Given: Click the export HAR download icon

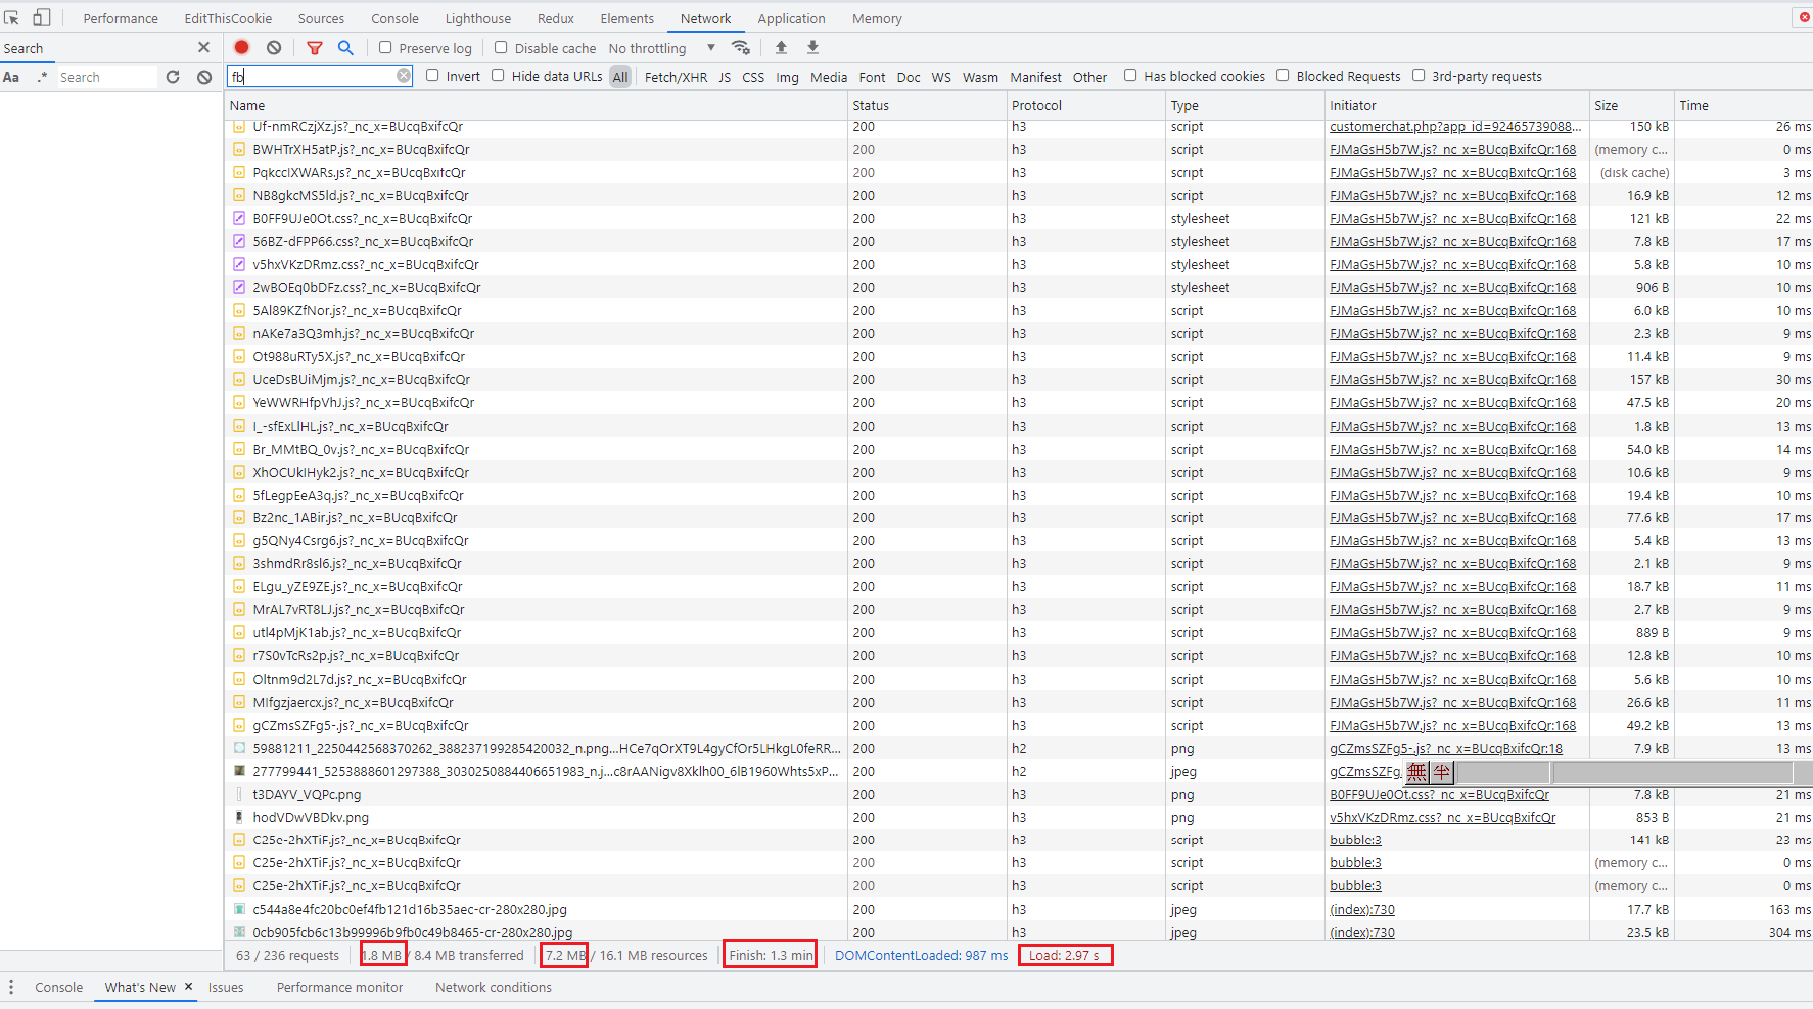Looking at the screenshot, I should click(813, 47).
